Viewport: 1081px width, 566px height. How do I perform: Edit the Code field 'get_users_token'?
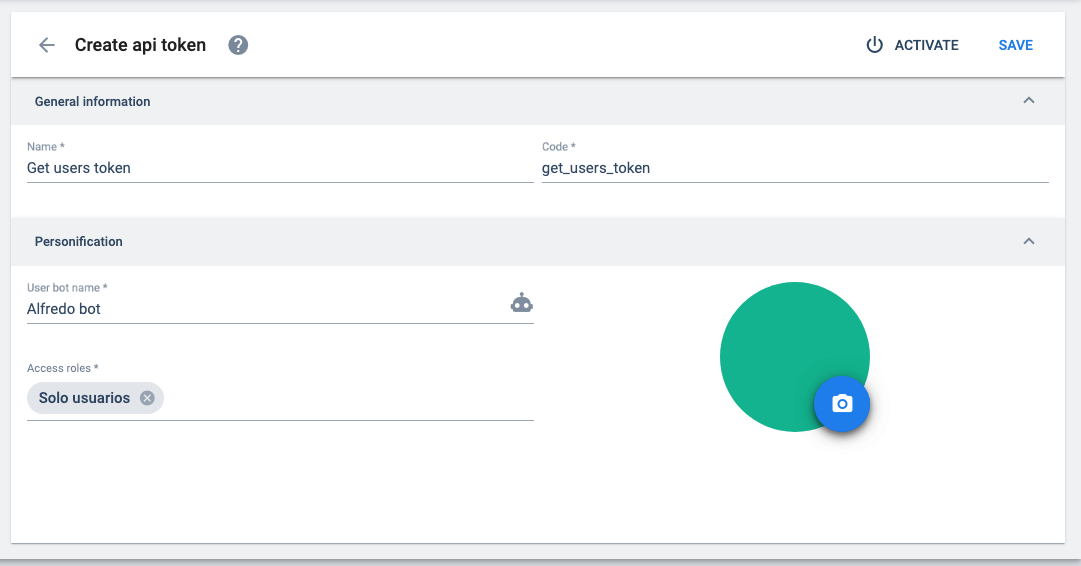point(795,168)
